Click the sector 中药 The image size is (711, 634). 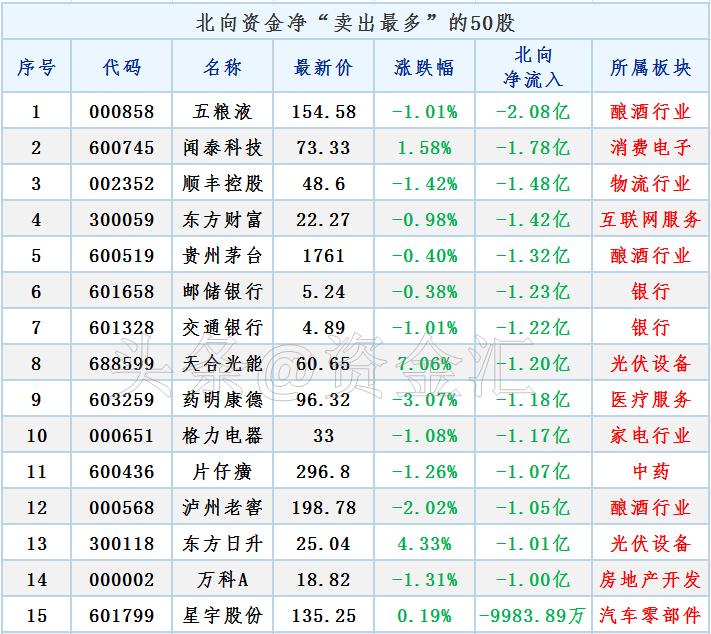pos(650,472)
